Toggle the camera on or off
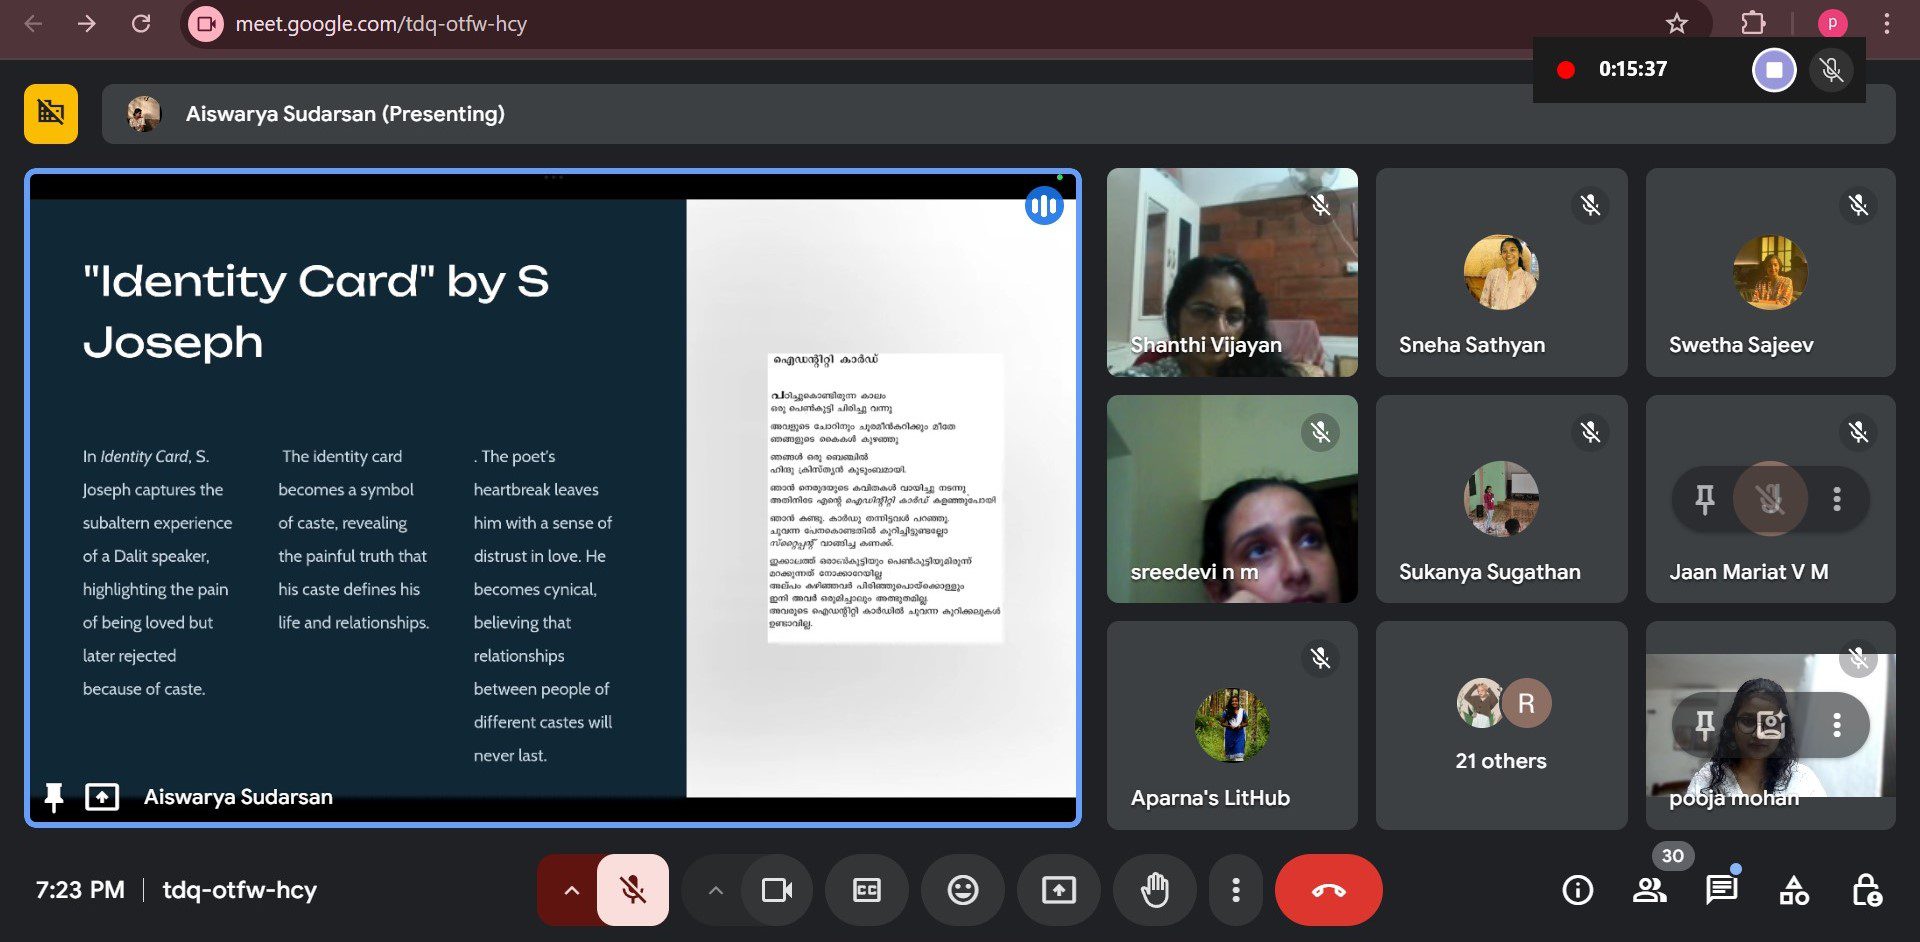 (777, 890)
